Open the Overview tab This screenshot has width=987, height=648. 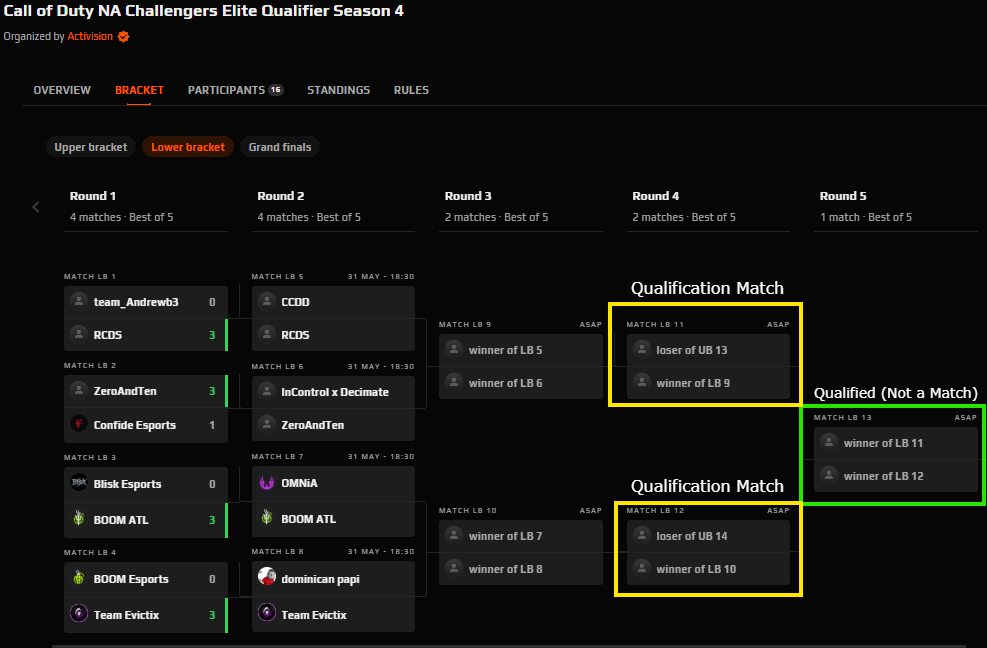[62, 90]
